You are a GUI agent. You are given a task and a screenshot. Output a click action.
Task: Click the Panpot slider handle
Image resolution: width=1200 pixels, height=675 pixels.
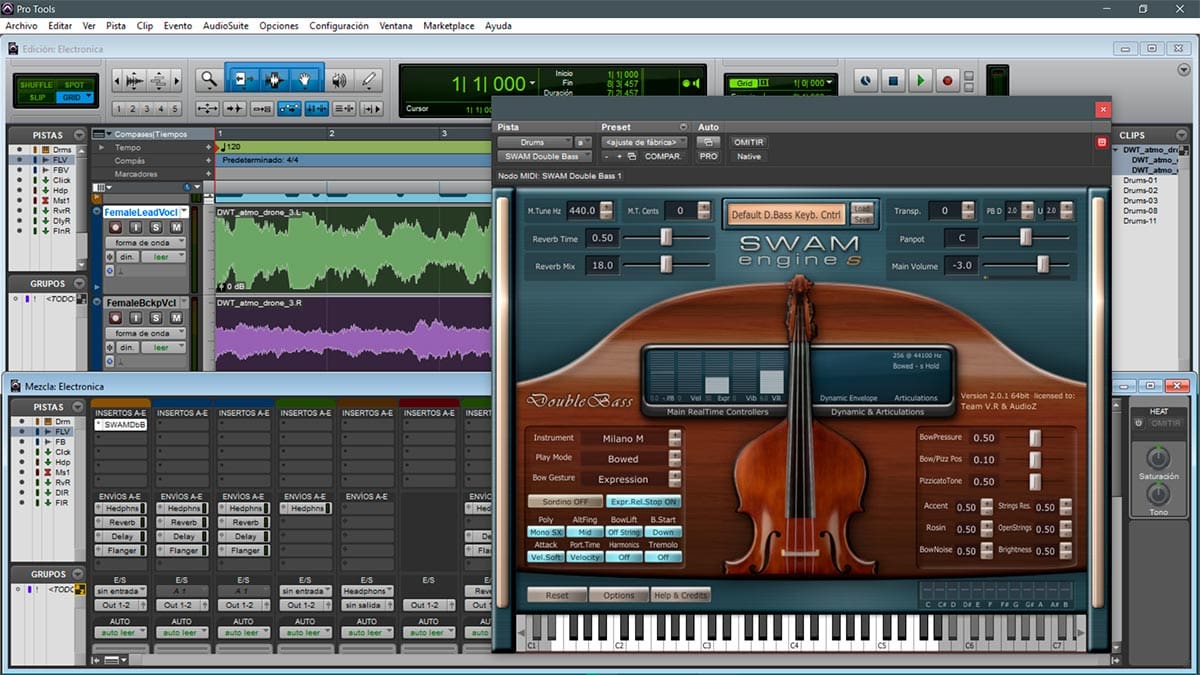coord(1025,237)
